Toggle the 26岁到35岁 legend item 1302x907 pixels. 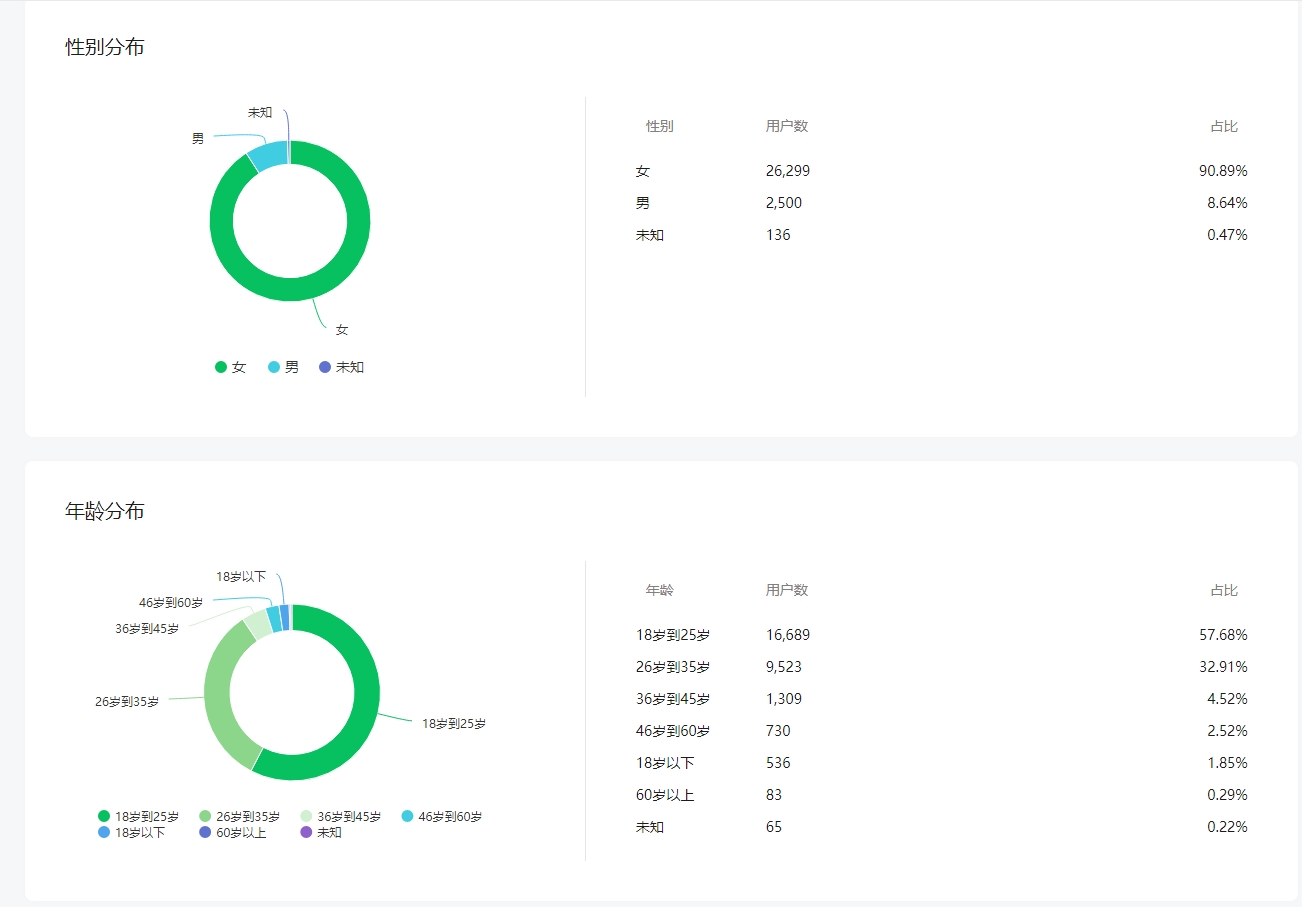point(240,817)
